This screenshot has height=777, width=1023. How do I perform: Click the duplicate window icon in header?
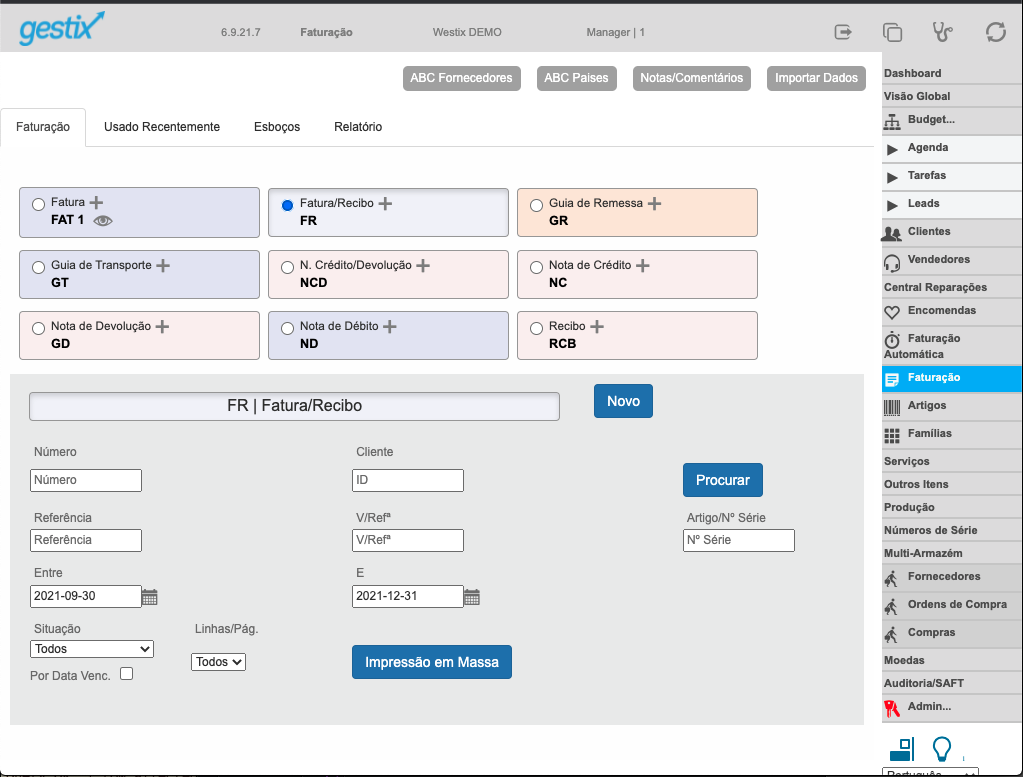(892, 32)
